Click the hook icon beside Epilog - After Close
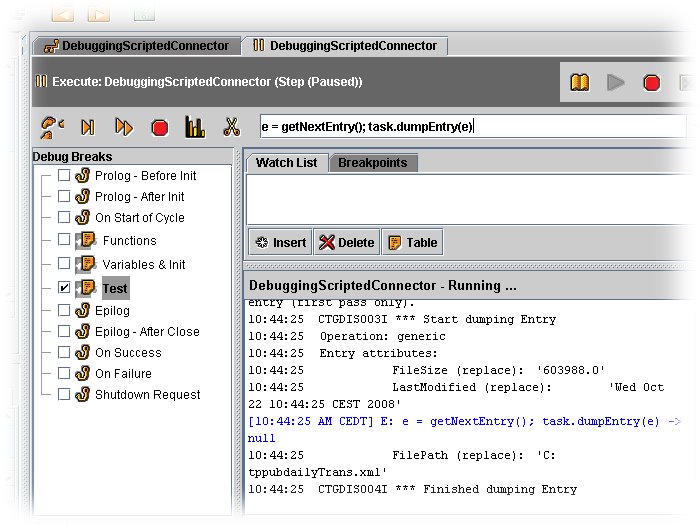This screenshot has width=700, height=528. point(83,332)
